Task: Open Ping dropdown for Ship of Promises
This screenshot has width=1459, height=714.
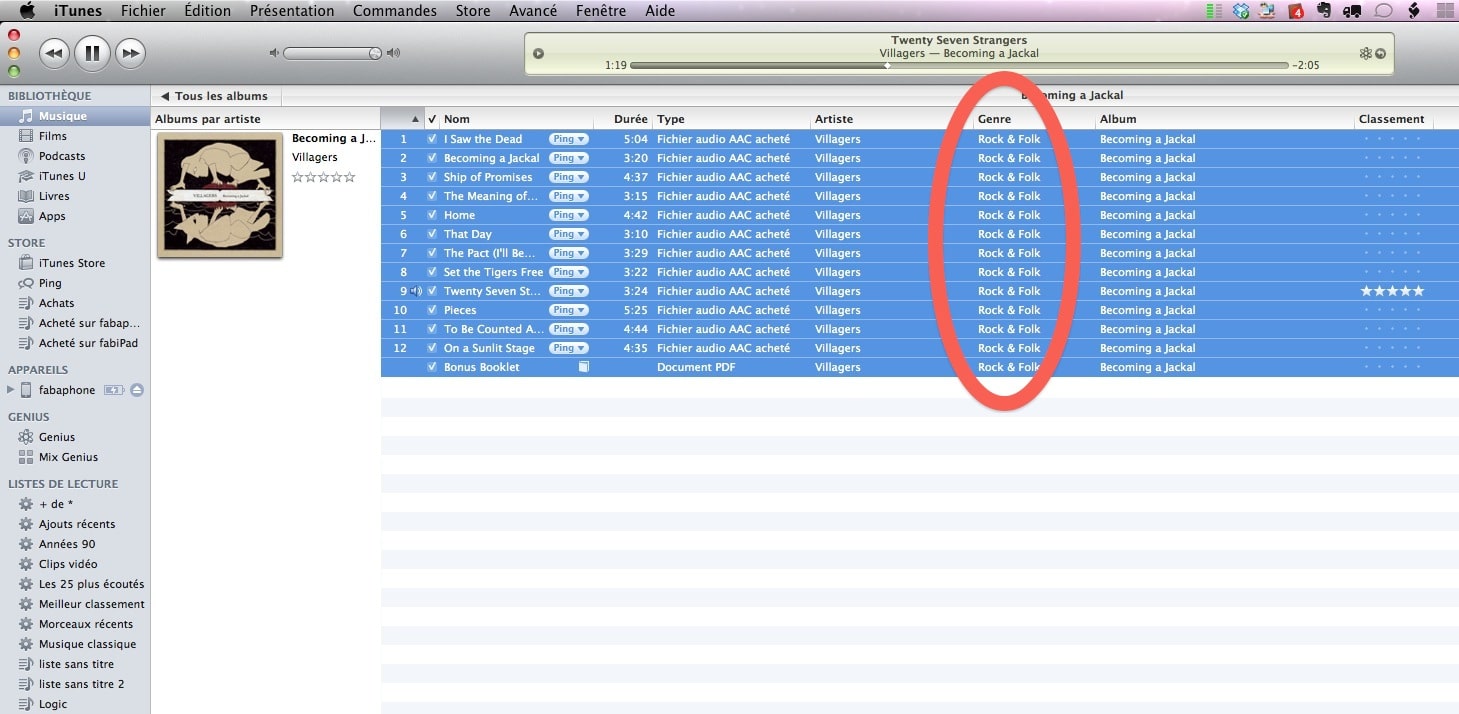Action: [568, 177]
